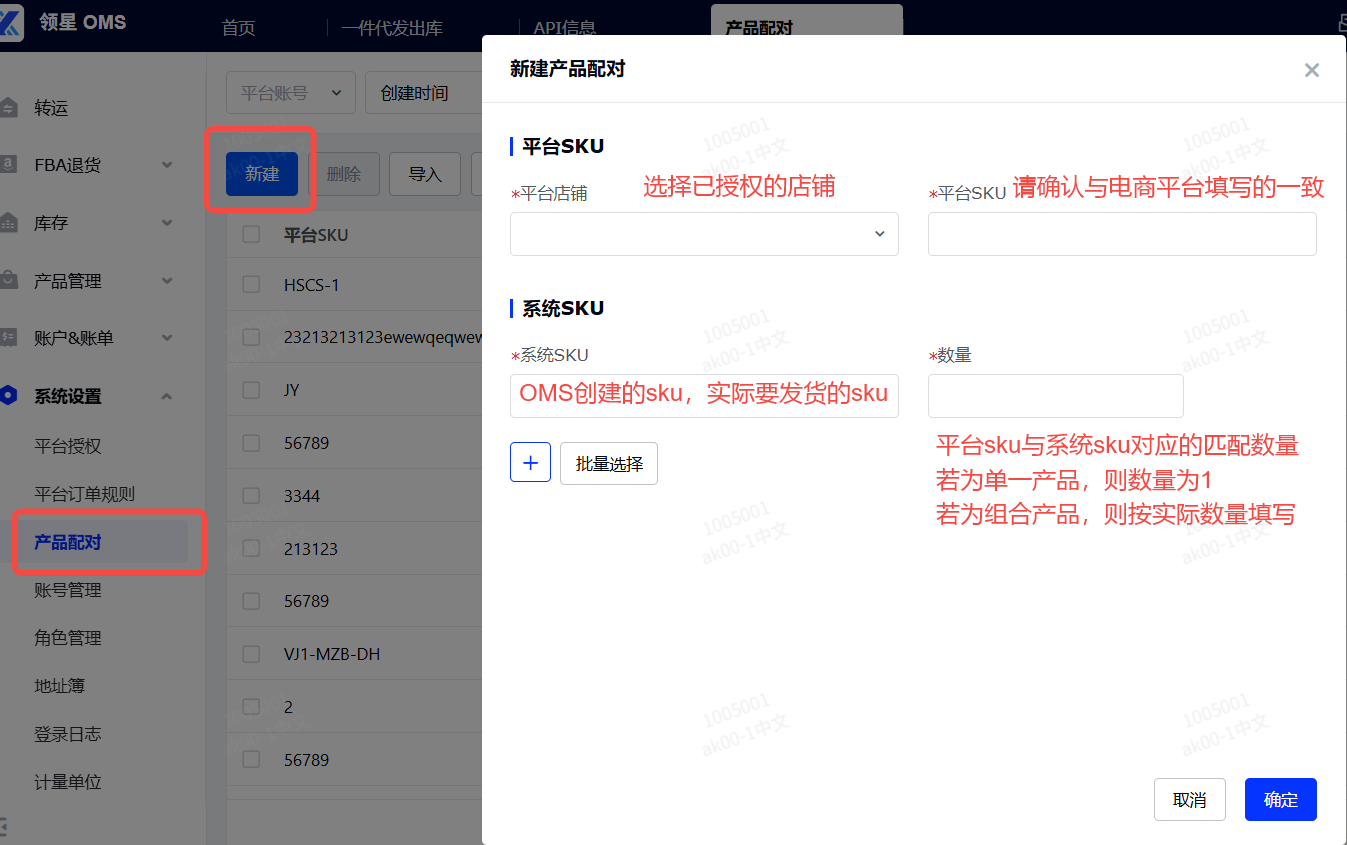
Task: Expand the 产品管理 menu chevron
Action: 167,281
